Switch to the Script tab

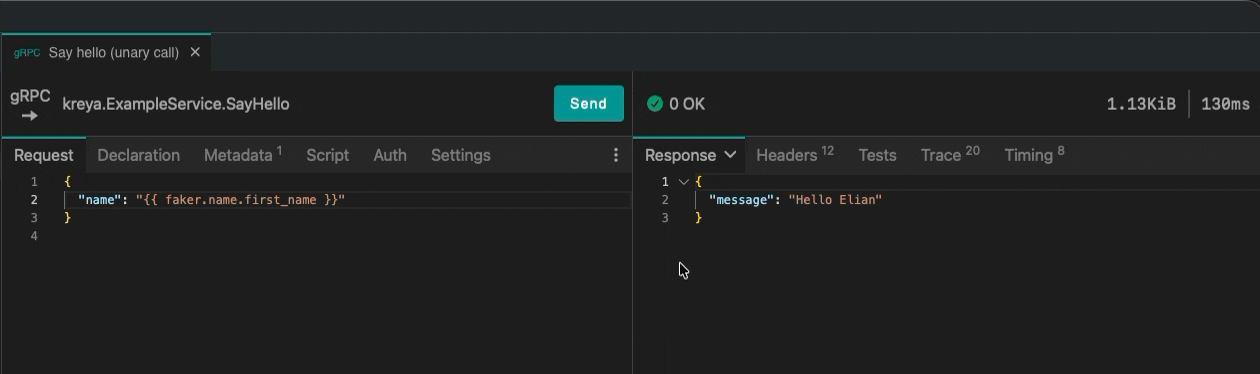(328, 155)
